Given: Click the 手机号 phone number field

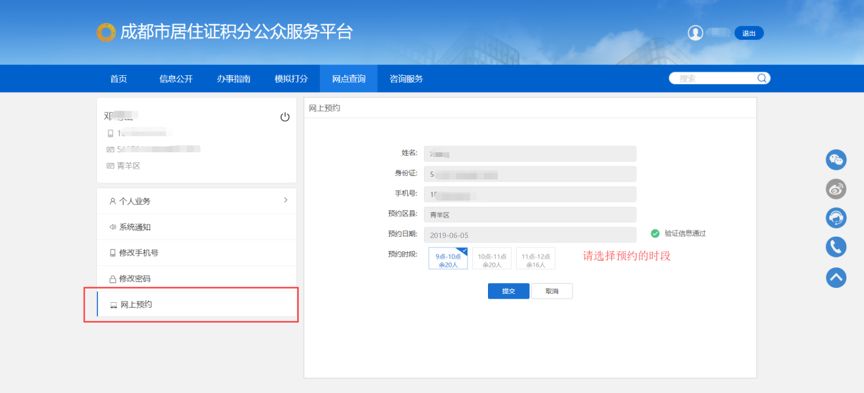Looking at the screenshot, I should (x=530, y=194).
